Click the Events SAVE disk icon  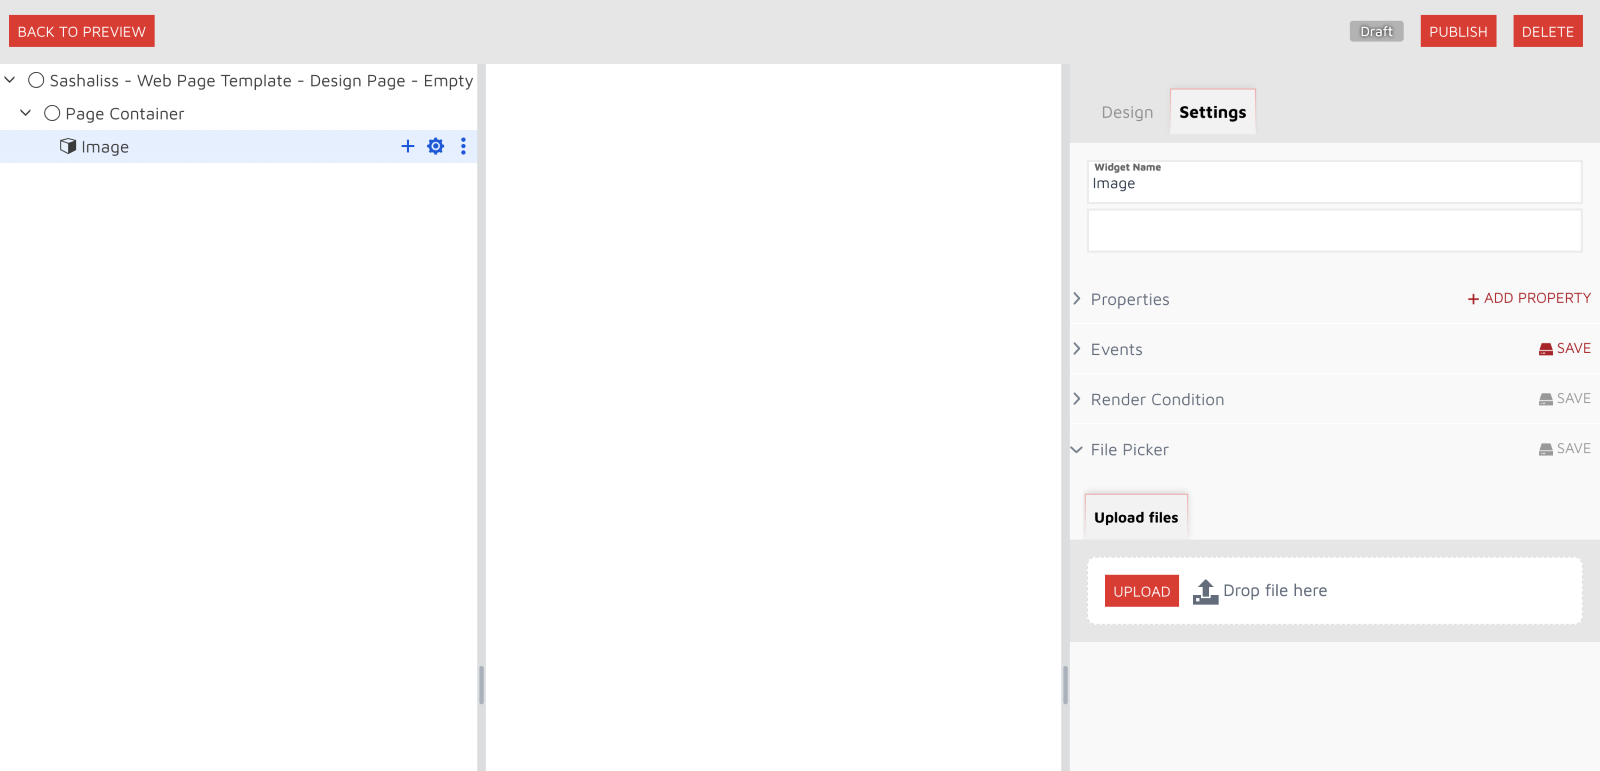click(1546, 349)
